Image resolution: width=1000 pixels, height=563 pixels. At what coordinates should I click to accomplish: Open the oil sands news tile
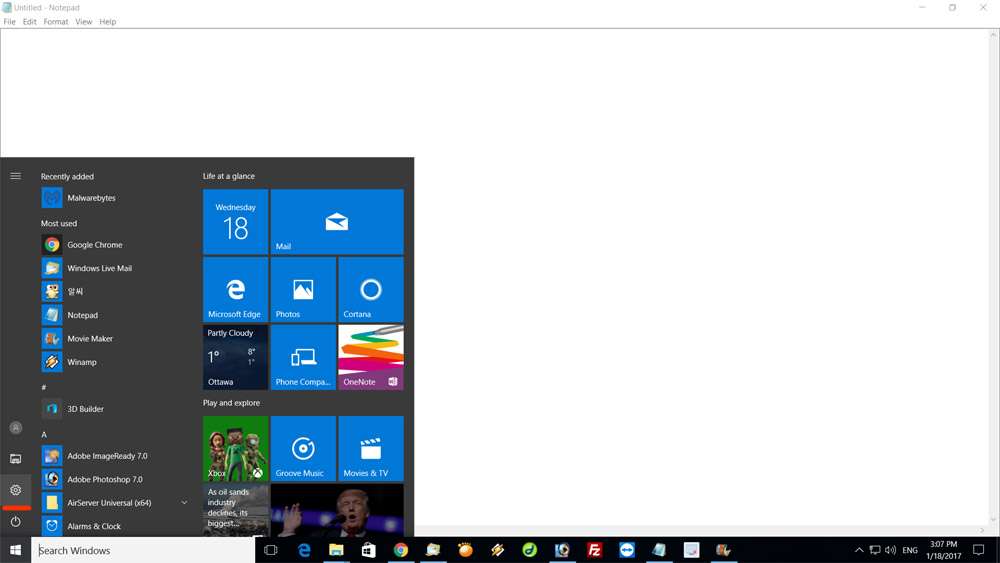coord(235,510)
